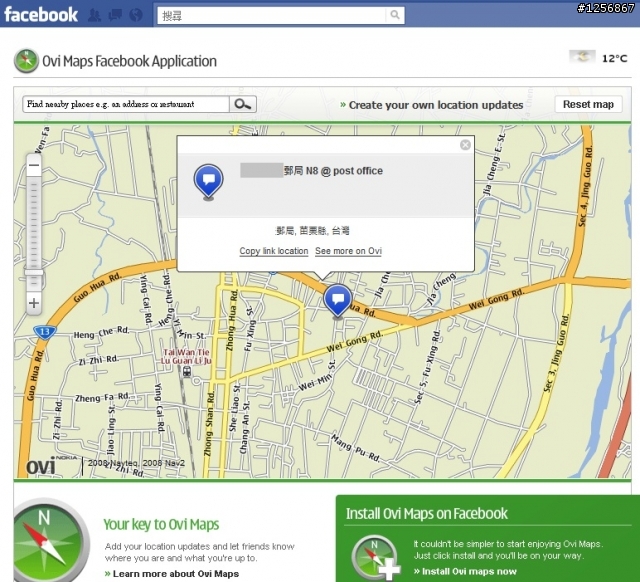Click the blue location marker on map
640x582 pixels.
coord(338,301)
